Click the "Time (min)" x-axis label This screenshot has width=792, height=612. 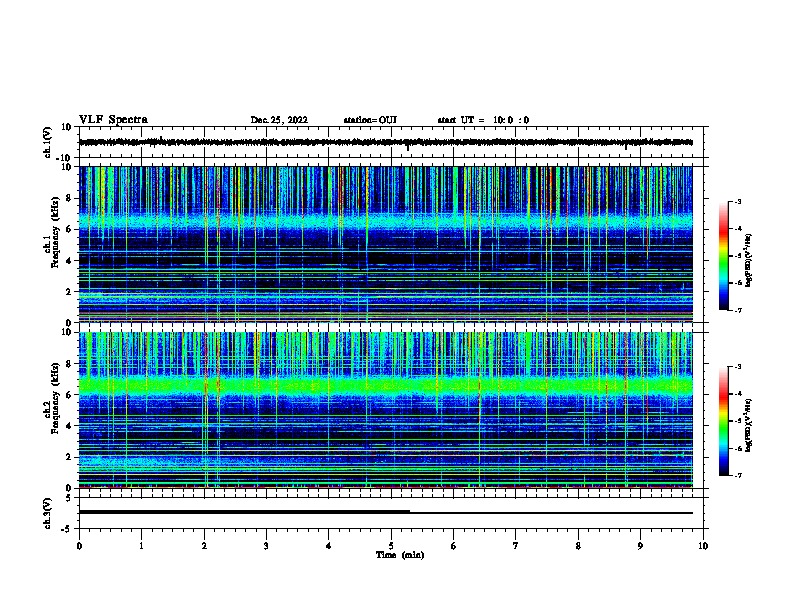coord(400,555)
